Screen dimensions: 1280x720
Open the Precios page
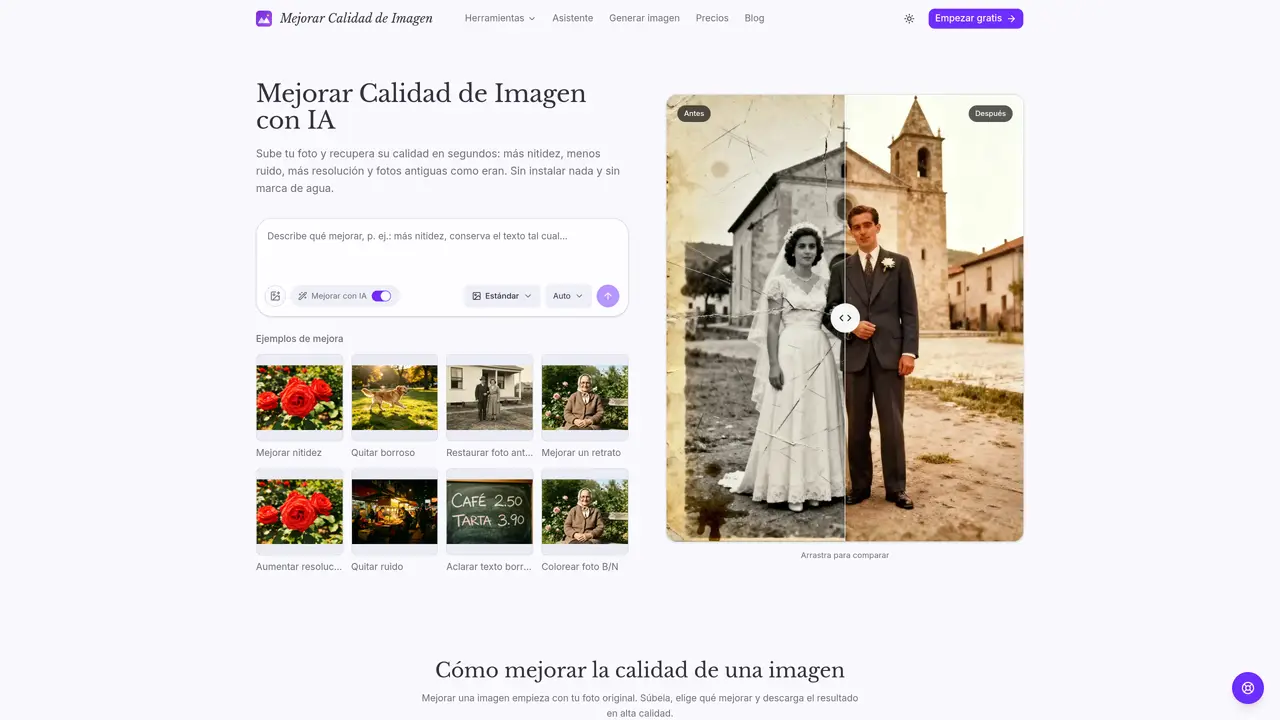[712, 18]
